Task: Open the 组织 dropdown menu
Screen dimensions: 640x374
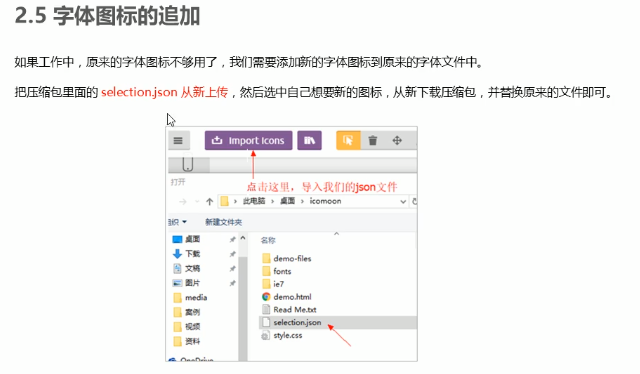Action: 178,222
